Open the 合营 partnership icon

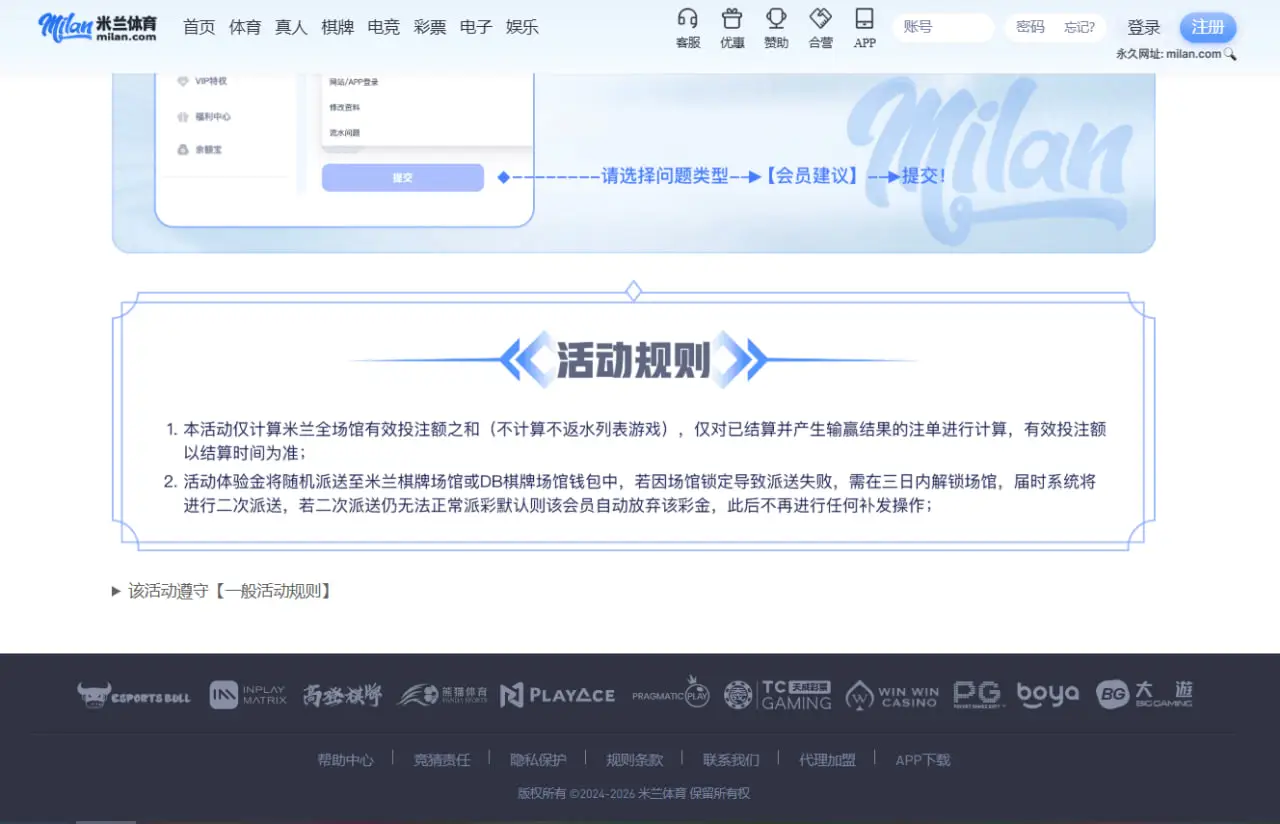tap(821, 28)
